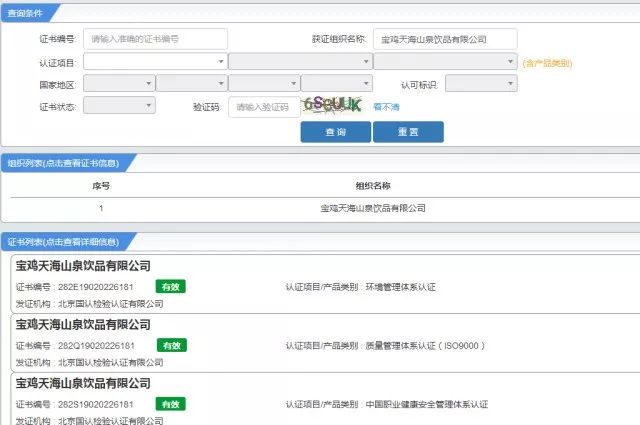Open the third 认证项目 dropdown
Image resolution: width=640 pixels, height=425 pixels.
point(445,62)
